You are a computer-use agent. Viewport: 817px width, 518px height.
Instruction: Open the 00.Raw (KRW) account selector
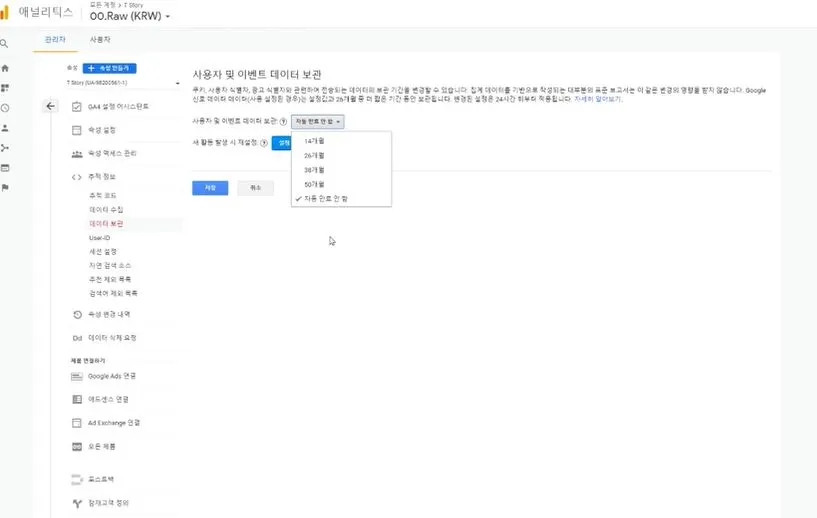tap(130, 16)
